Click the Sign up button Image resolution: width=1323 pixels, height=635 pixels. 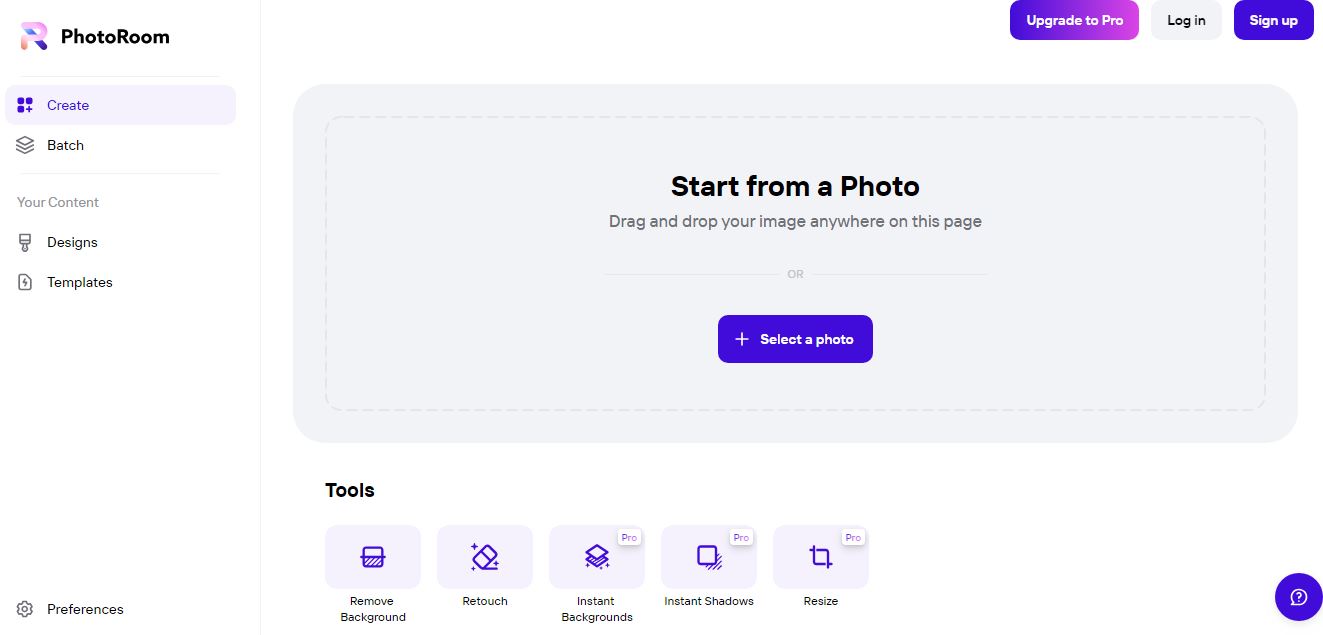1273,20
